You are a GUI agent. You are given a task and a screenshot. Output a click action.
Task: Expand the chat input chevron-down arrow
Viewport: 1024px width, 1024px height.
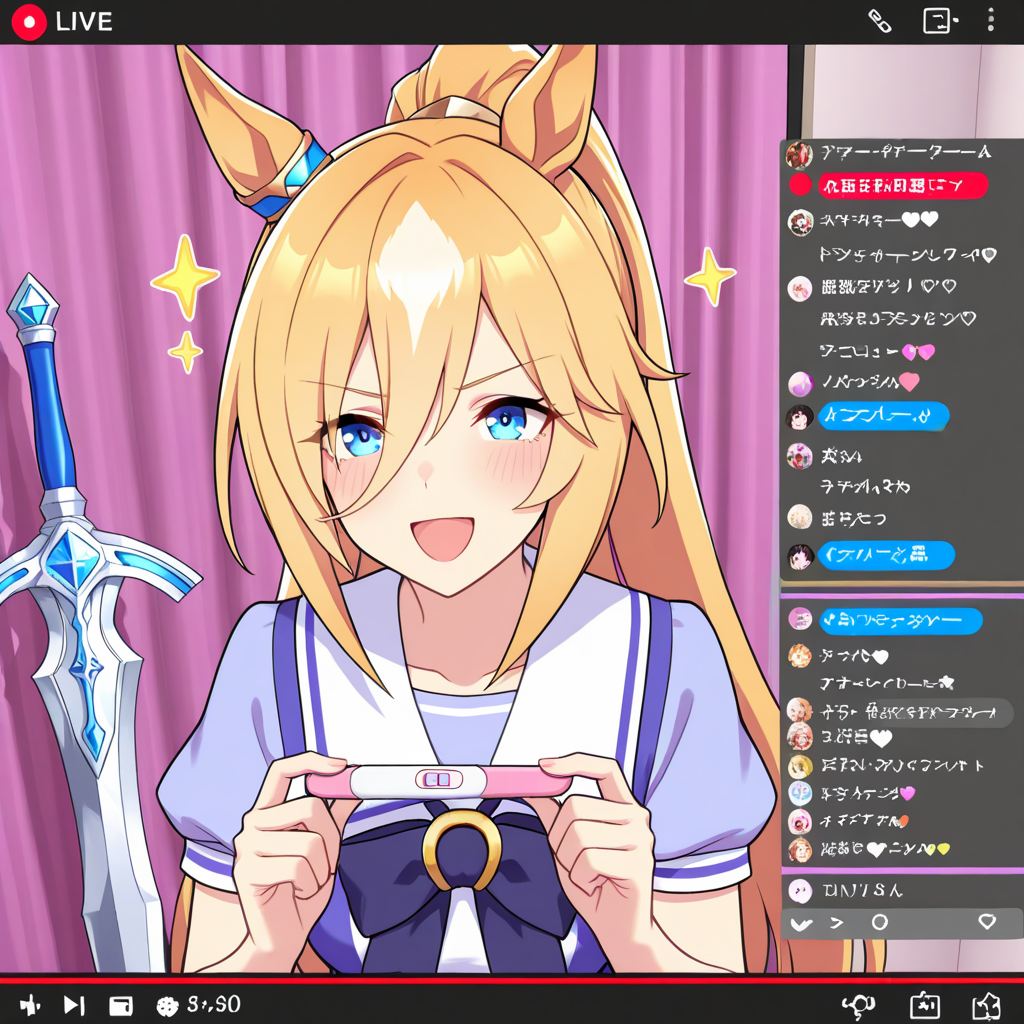(799, 923)
